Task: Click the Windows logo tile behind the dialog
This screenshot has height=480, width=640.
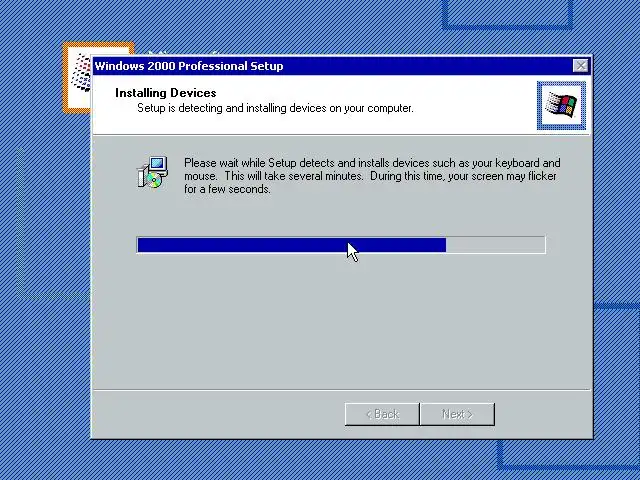Action: click(x=78, y=78)
